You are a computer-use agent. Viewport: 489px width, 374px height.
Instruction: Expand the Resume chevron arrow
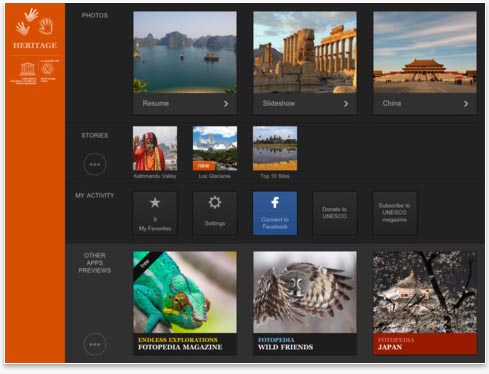click(226, 104)
